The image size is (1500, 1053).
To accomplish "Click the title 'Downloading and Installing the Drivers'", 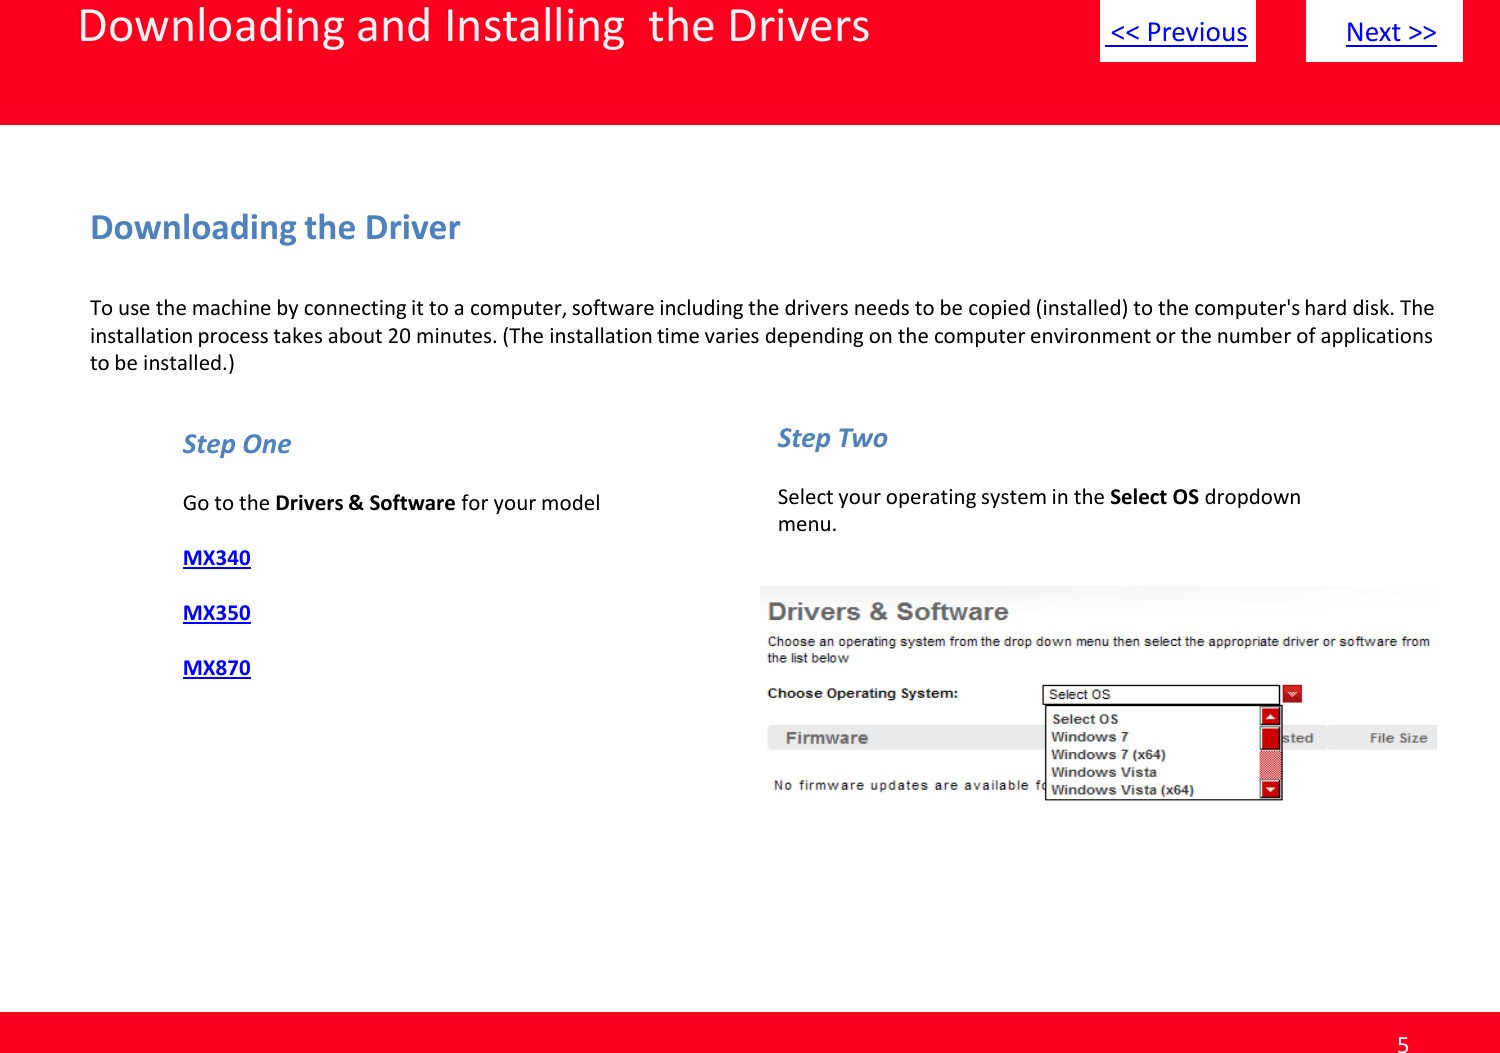I will 474,26.
